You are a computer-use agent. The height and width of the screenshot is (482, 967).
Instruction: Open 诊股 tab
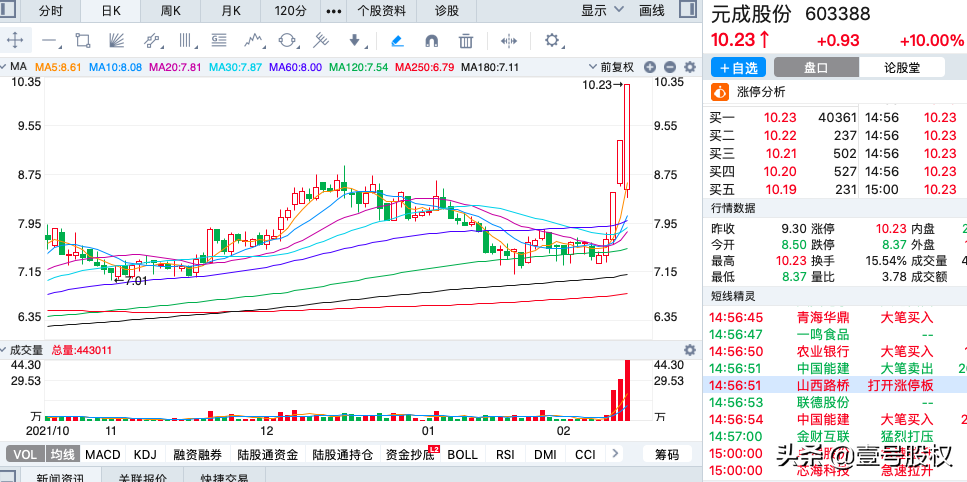point(447,10)
